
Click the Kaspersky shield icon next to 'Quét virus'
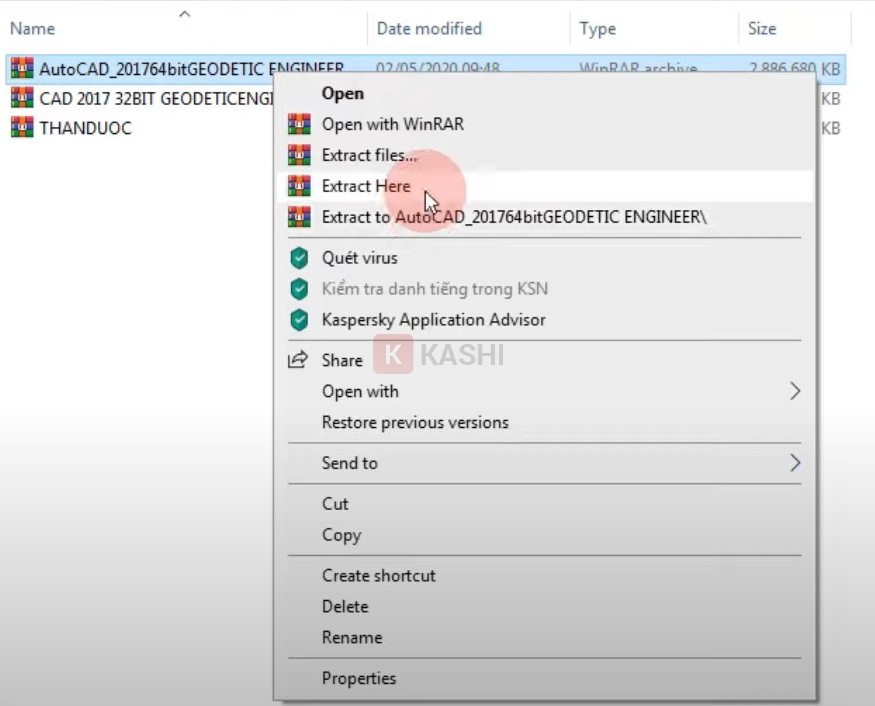tap(298, 257)
